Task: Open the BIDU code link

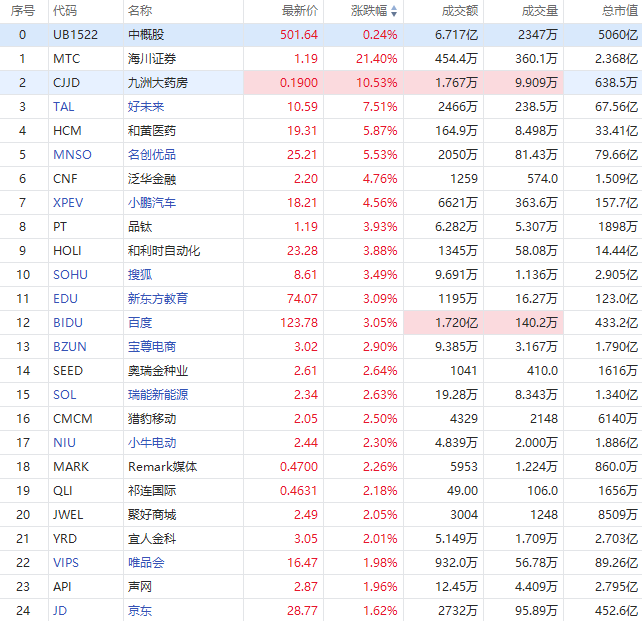Action: click(68, 323)
